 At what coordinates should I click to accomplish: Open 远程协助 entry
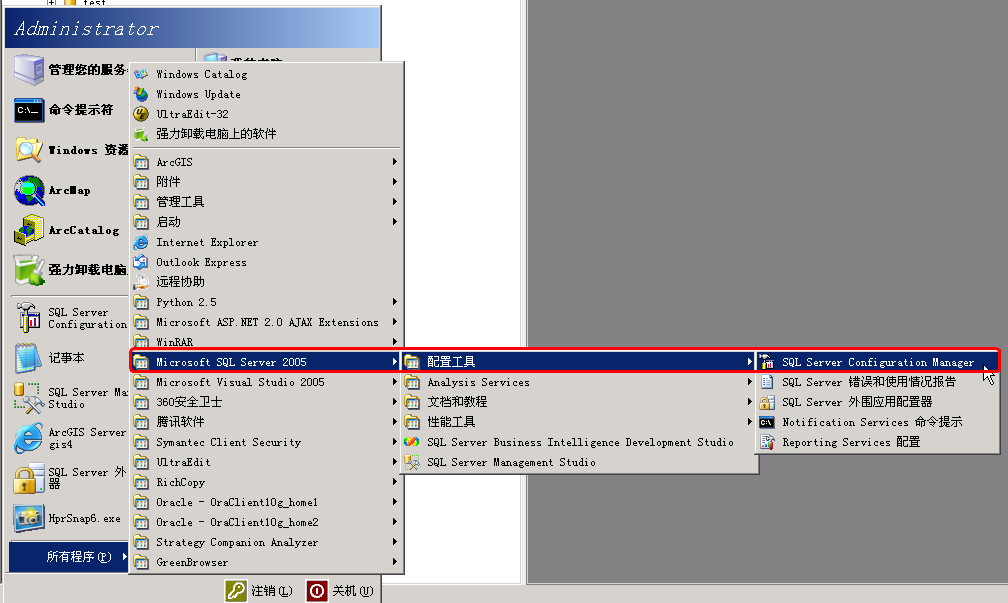pos(266,282)
